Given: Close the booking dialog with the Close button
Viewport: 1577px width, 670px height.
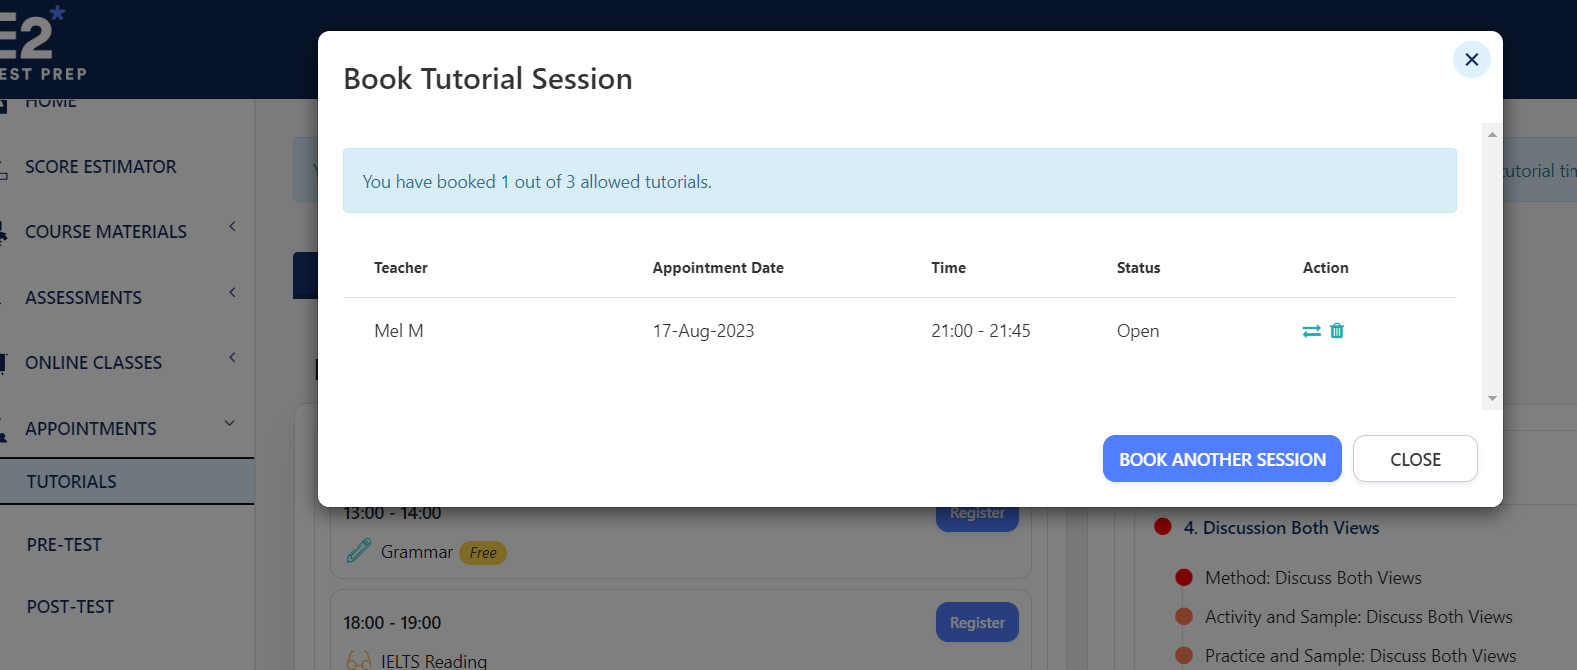Looking at the screenshot, I should click(x=1415, y=458).
